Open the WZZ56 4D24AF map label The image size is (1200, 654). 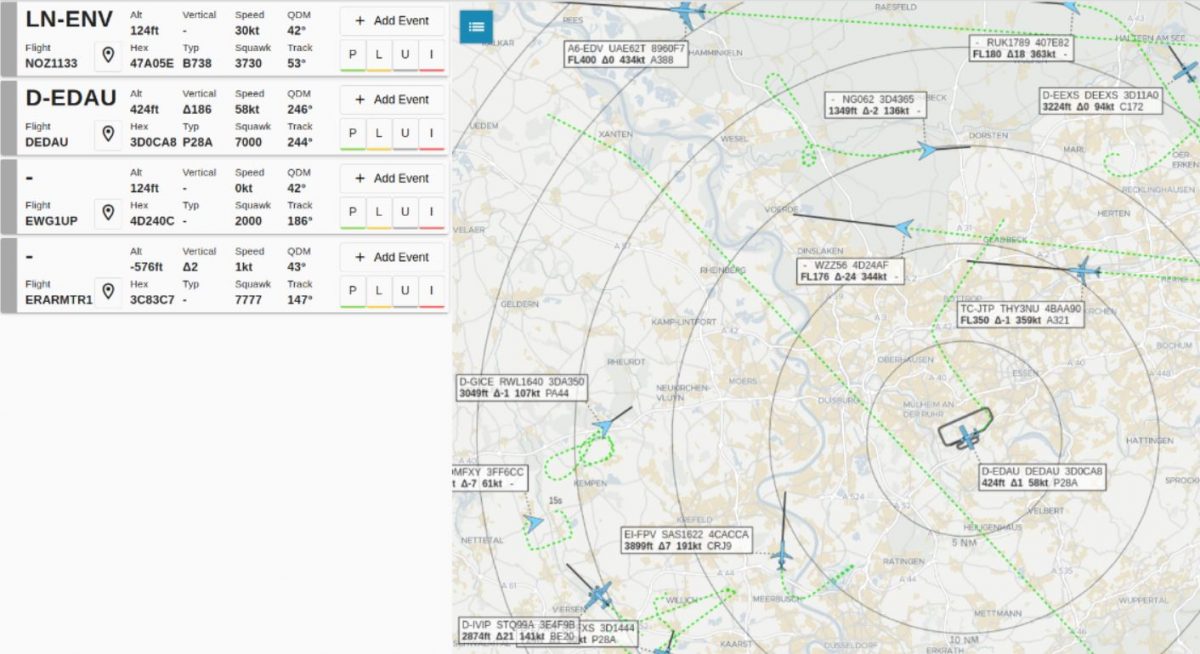point(850,271)
